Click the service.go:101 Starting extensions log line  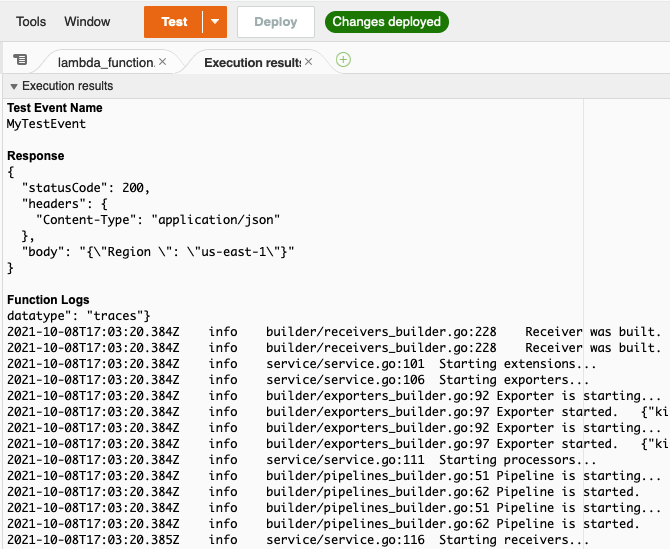pyautogui.click(x=301, y=364)
